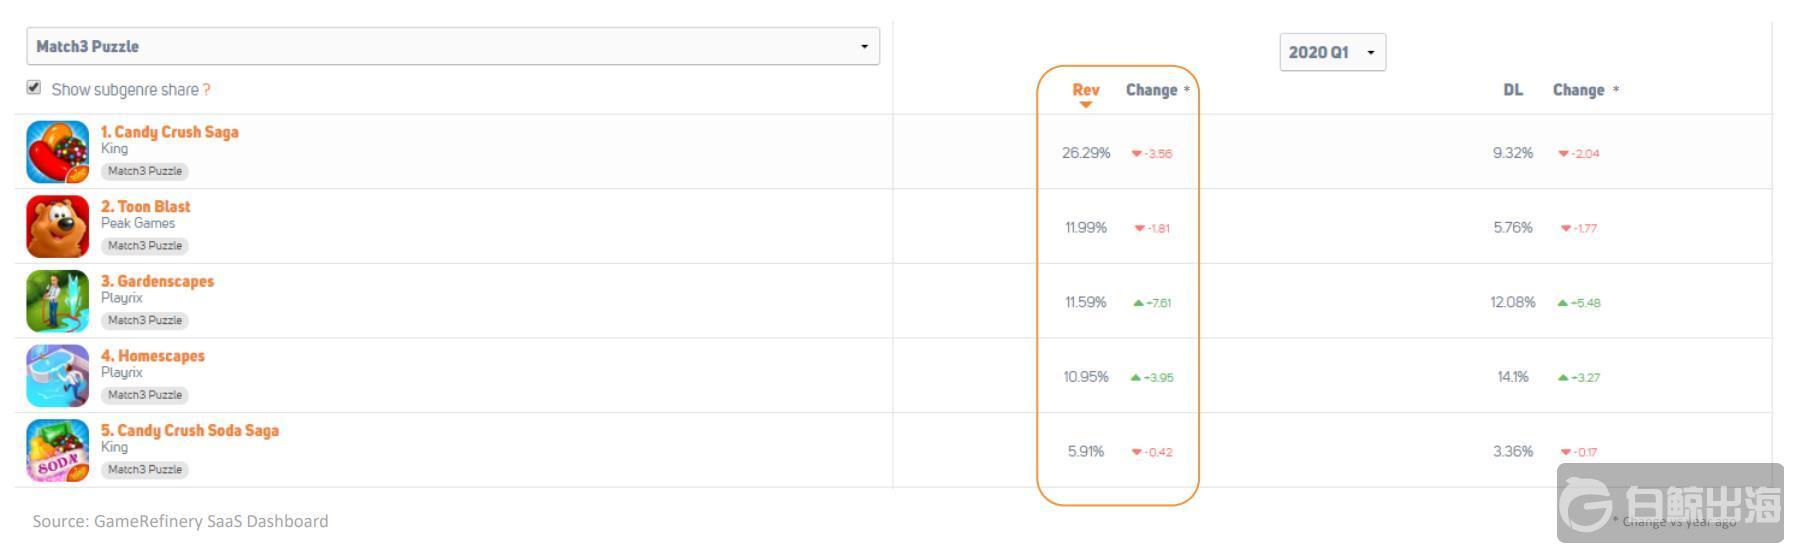
Task: Open the Toon Blast title link
Action: [x=145, y=207]
